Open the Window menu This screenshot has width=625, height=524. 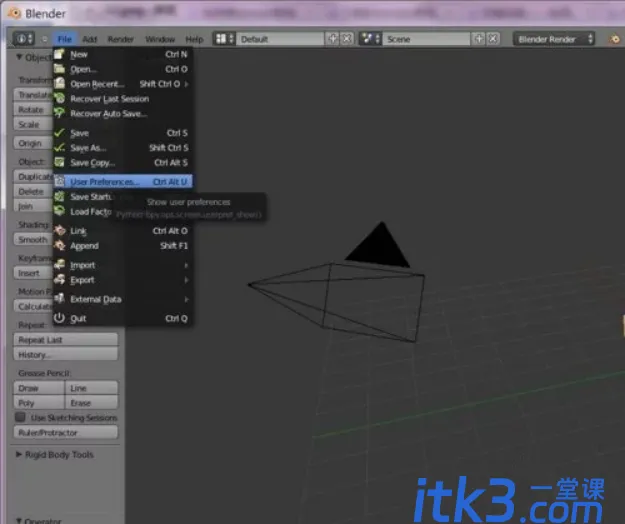click(160, 39)
